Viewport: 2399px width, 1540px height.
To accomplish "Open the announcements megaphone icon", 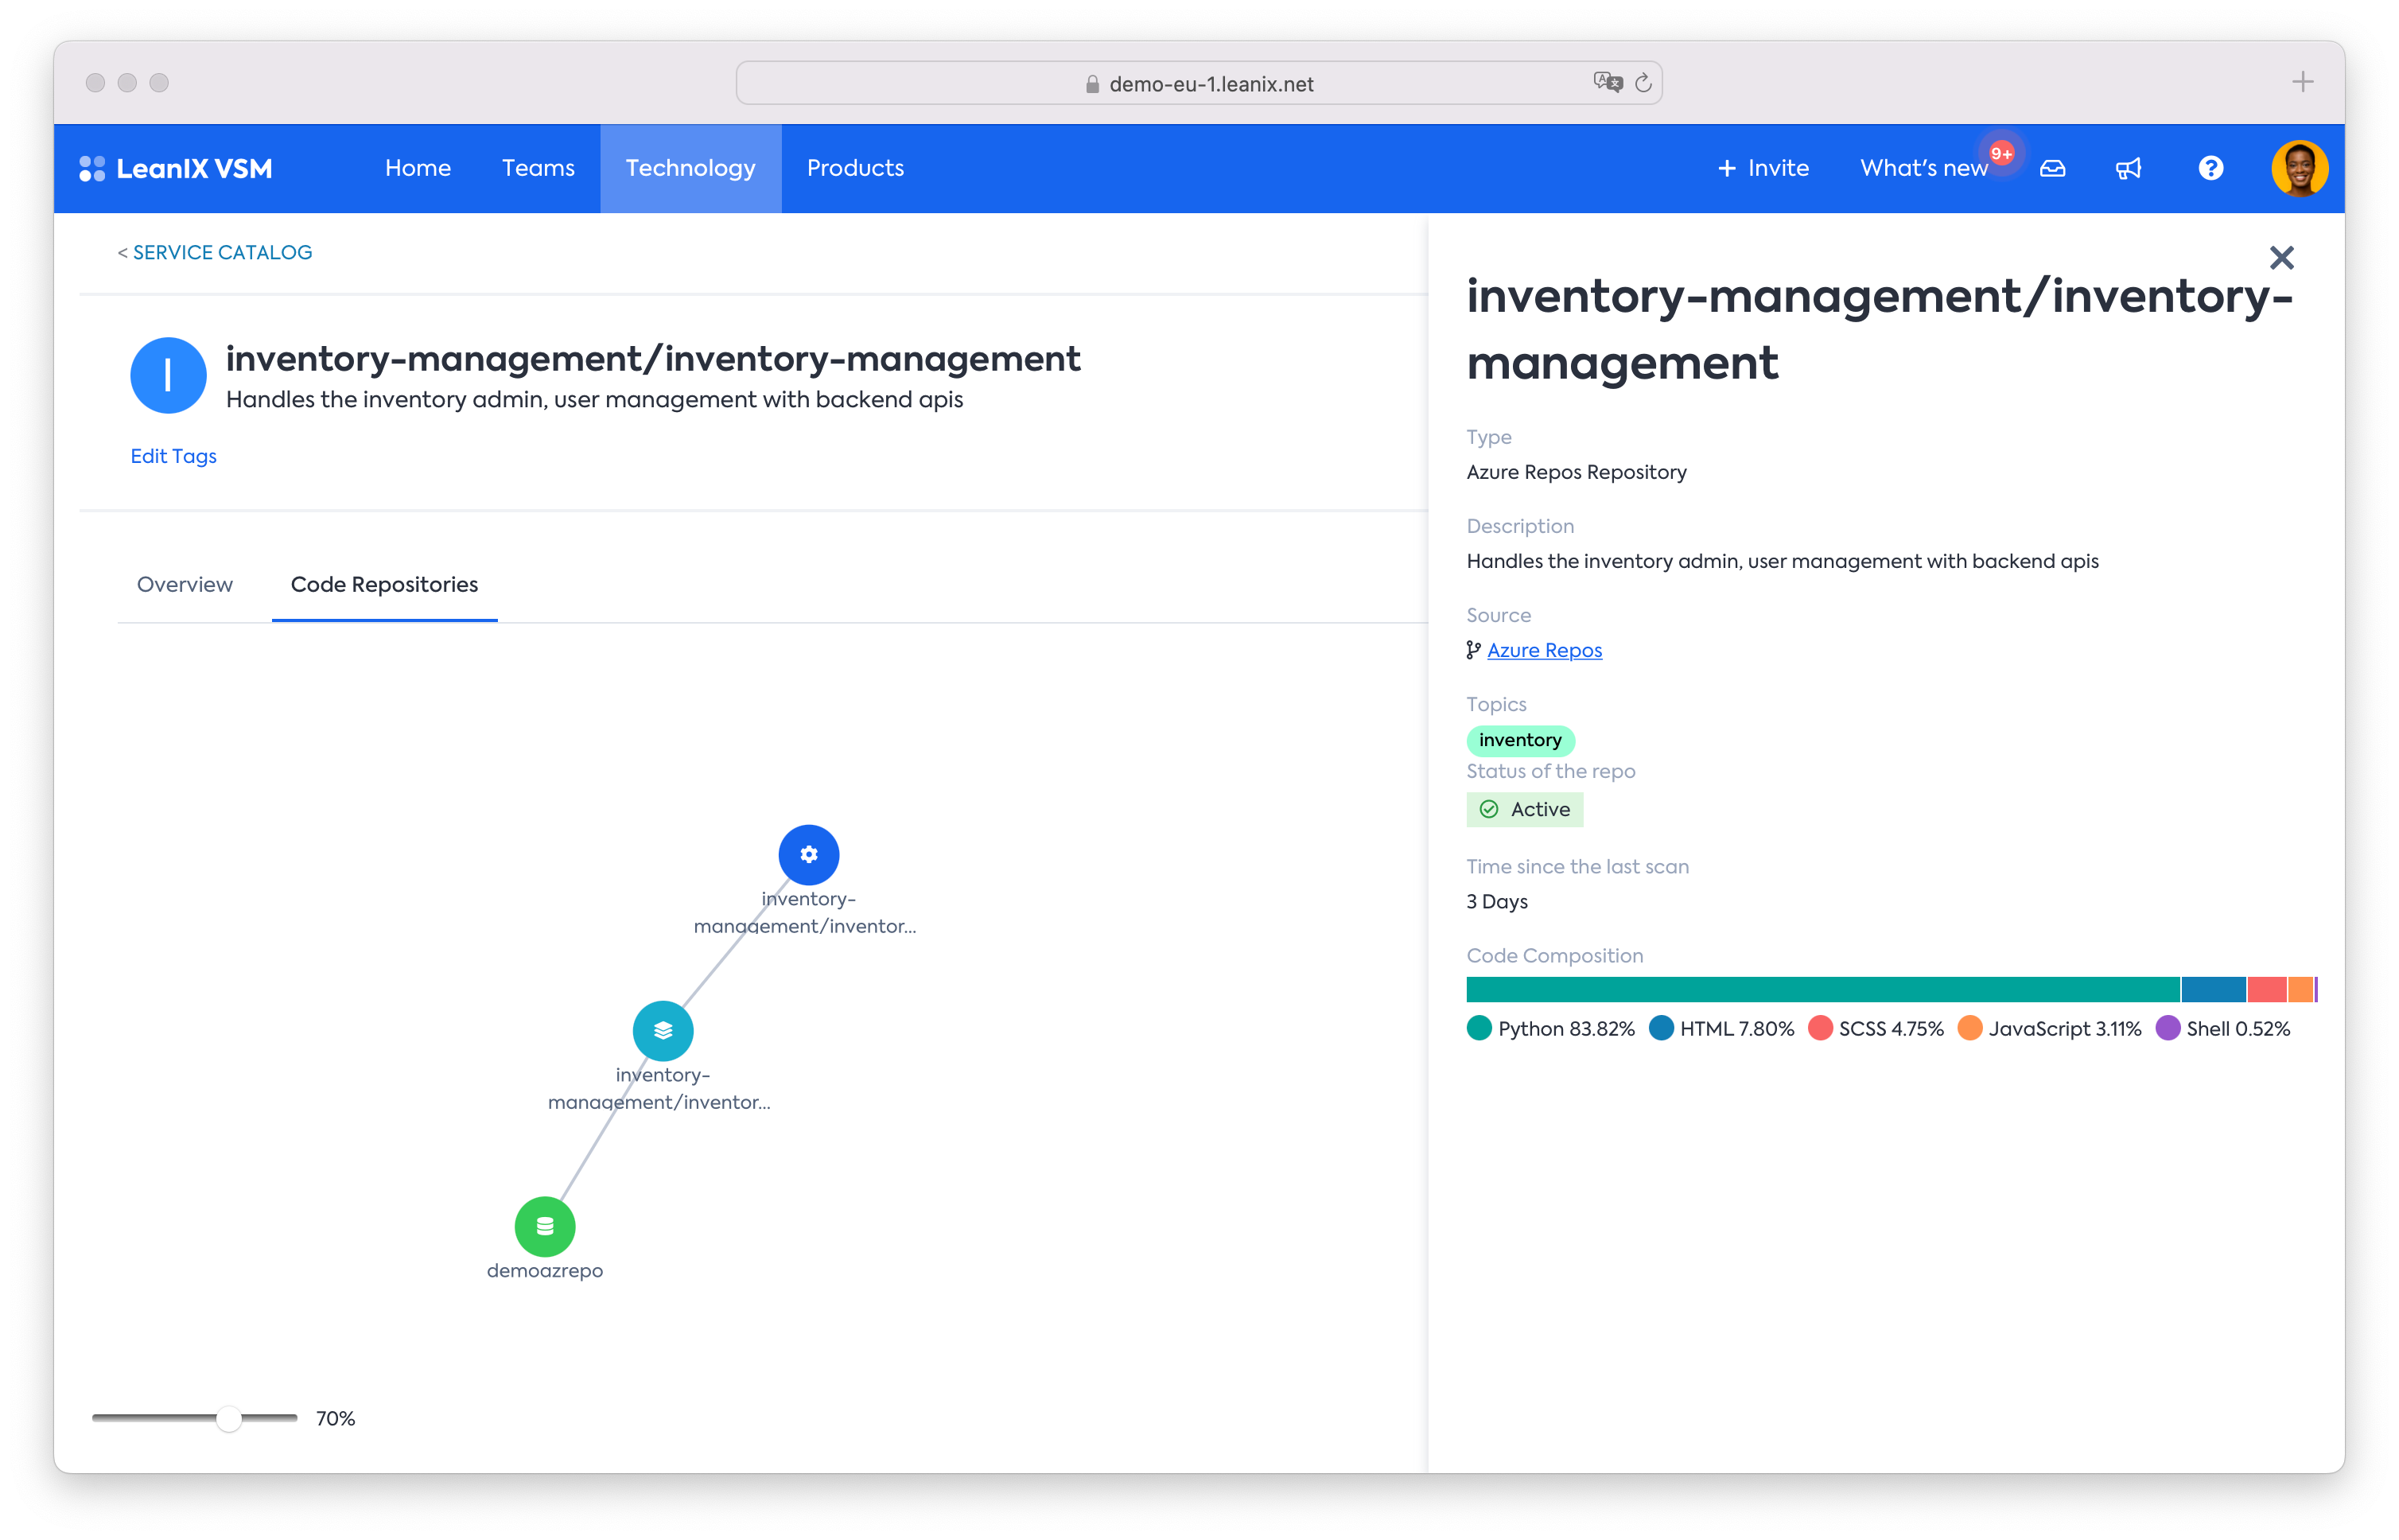I will [2128, 168].
